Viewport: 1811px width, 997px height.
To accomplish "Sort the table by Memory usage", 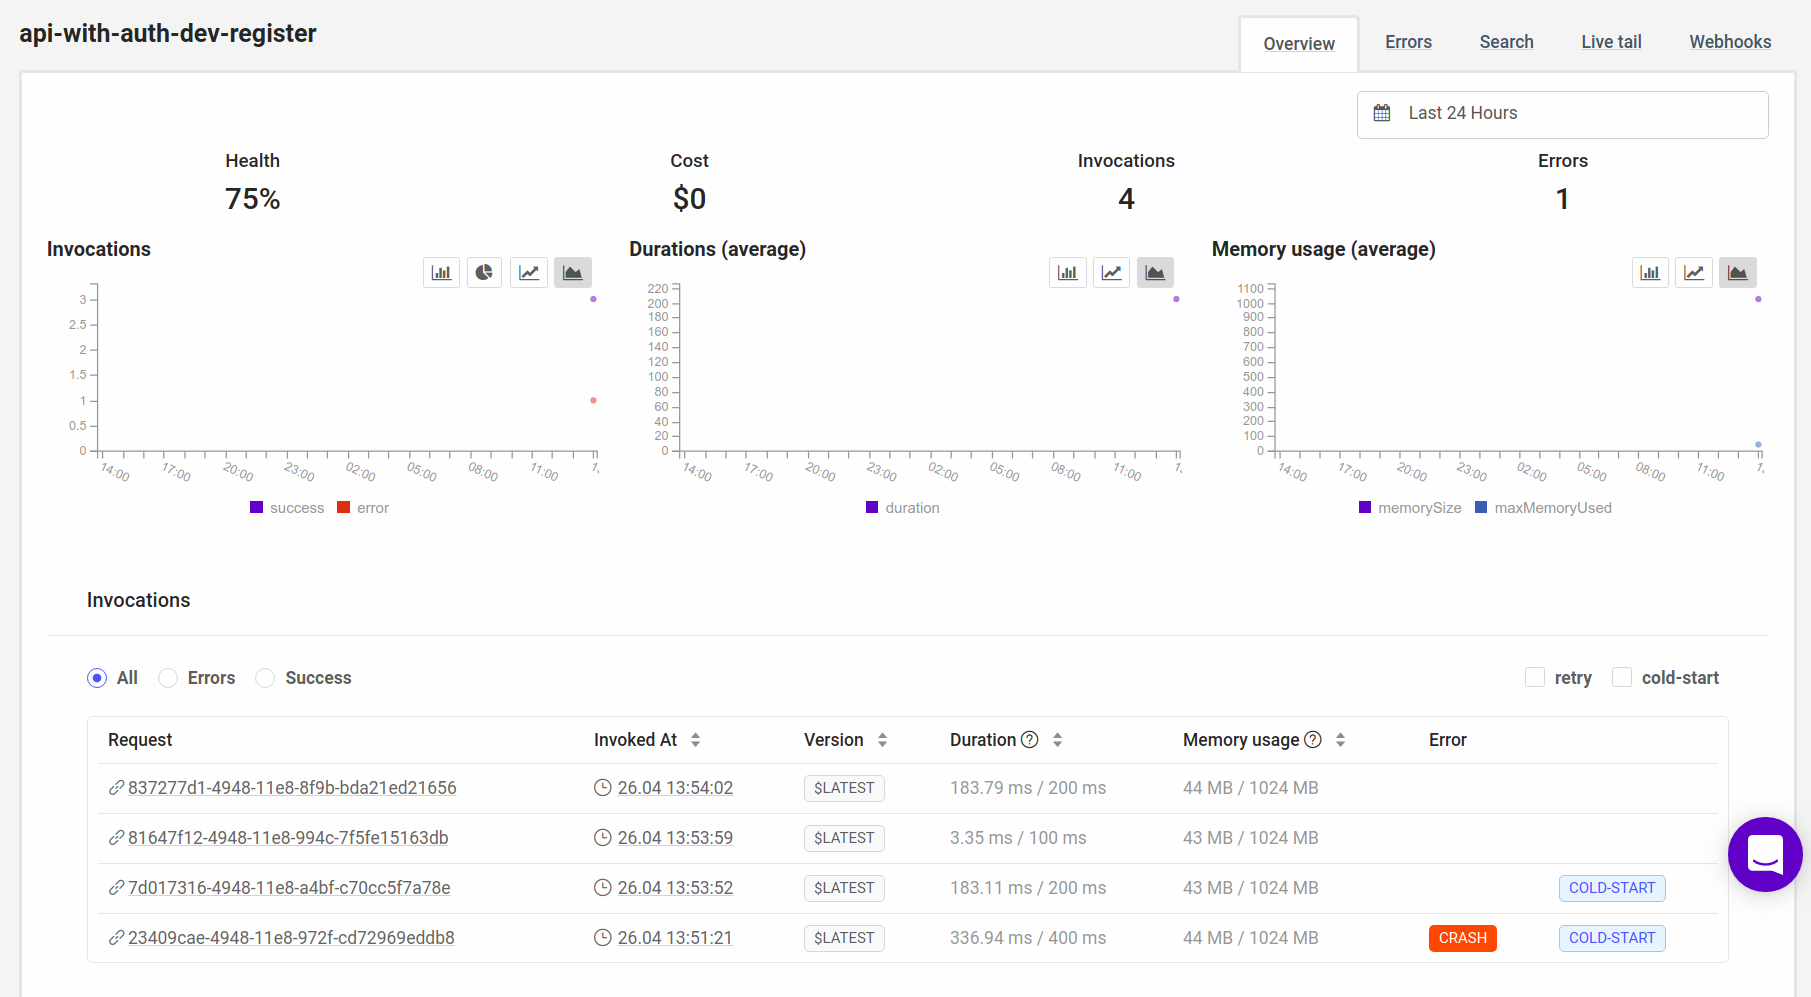I will [x=1339, y=740].
